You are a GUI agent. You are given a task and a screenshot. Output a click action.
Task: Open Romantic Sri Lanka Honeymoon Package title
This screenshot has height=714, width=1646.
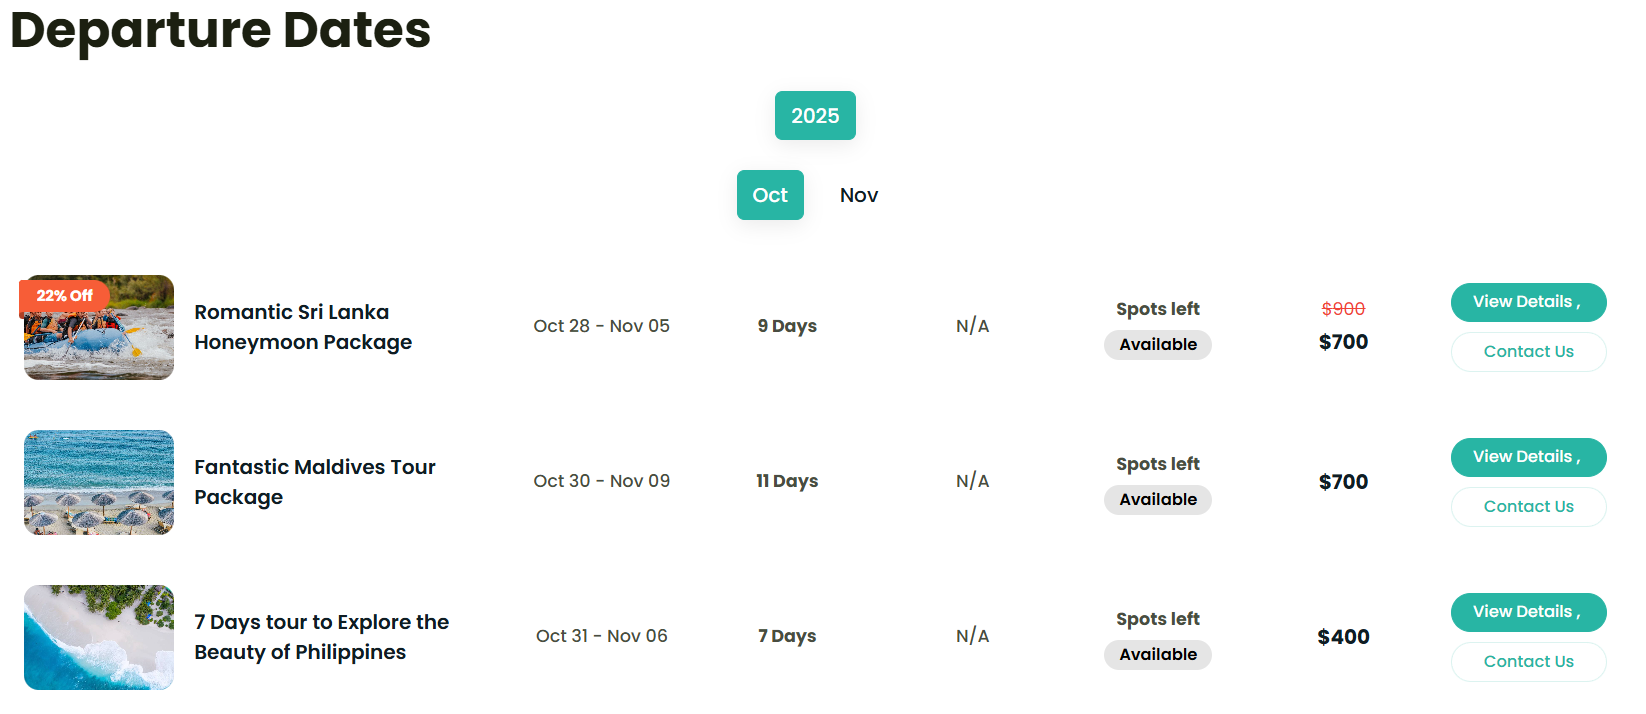[x=303, y=327]
